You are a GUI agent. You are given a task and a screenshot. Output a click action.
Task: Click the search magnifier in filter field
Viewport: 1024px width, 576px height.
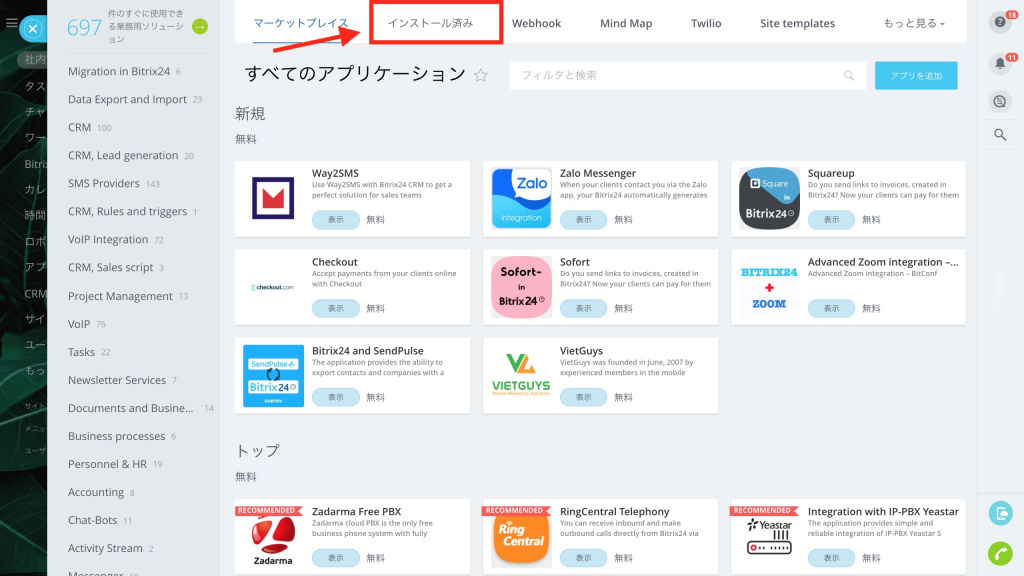pos(848,75)
